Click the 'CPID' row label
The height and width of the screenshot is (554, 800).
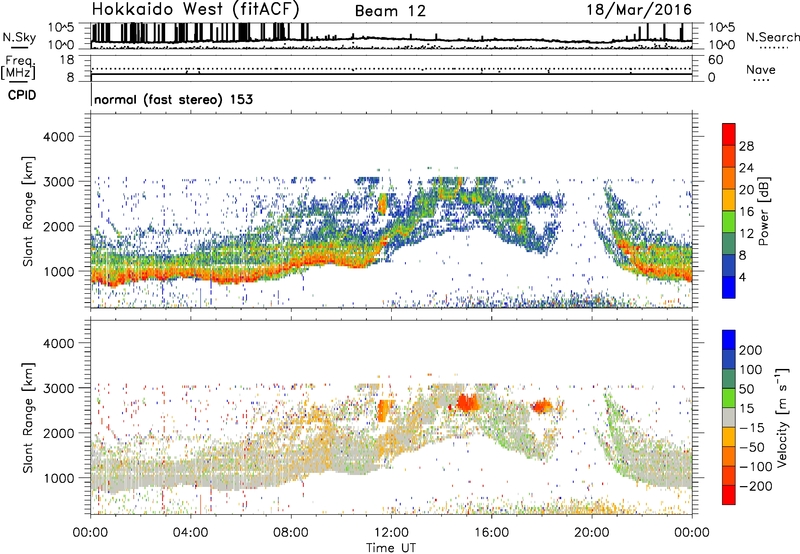point(22,95)
